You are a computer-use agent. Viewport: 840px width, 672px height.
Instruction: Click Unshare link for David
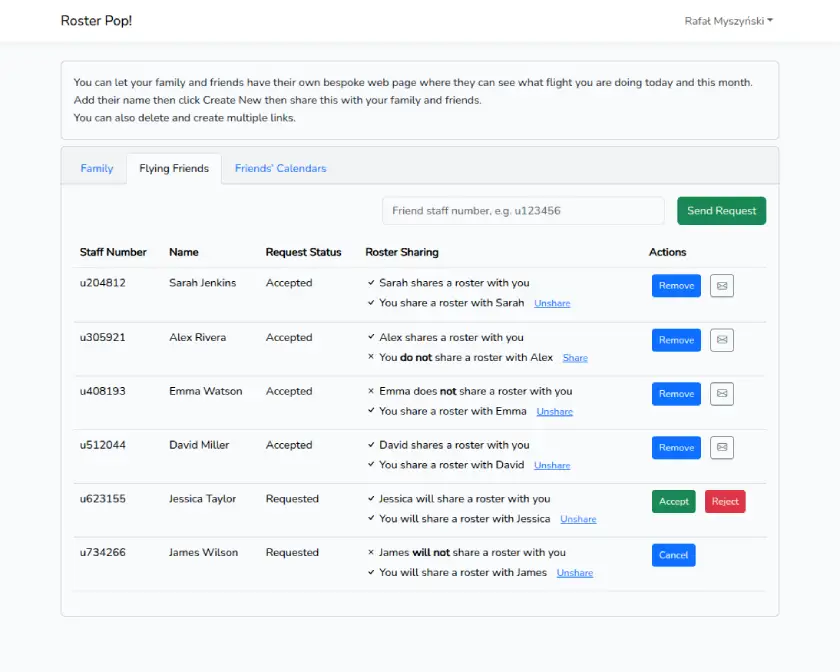tap(552, 466)
